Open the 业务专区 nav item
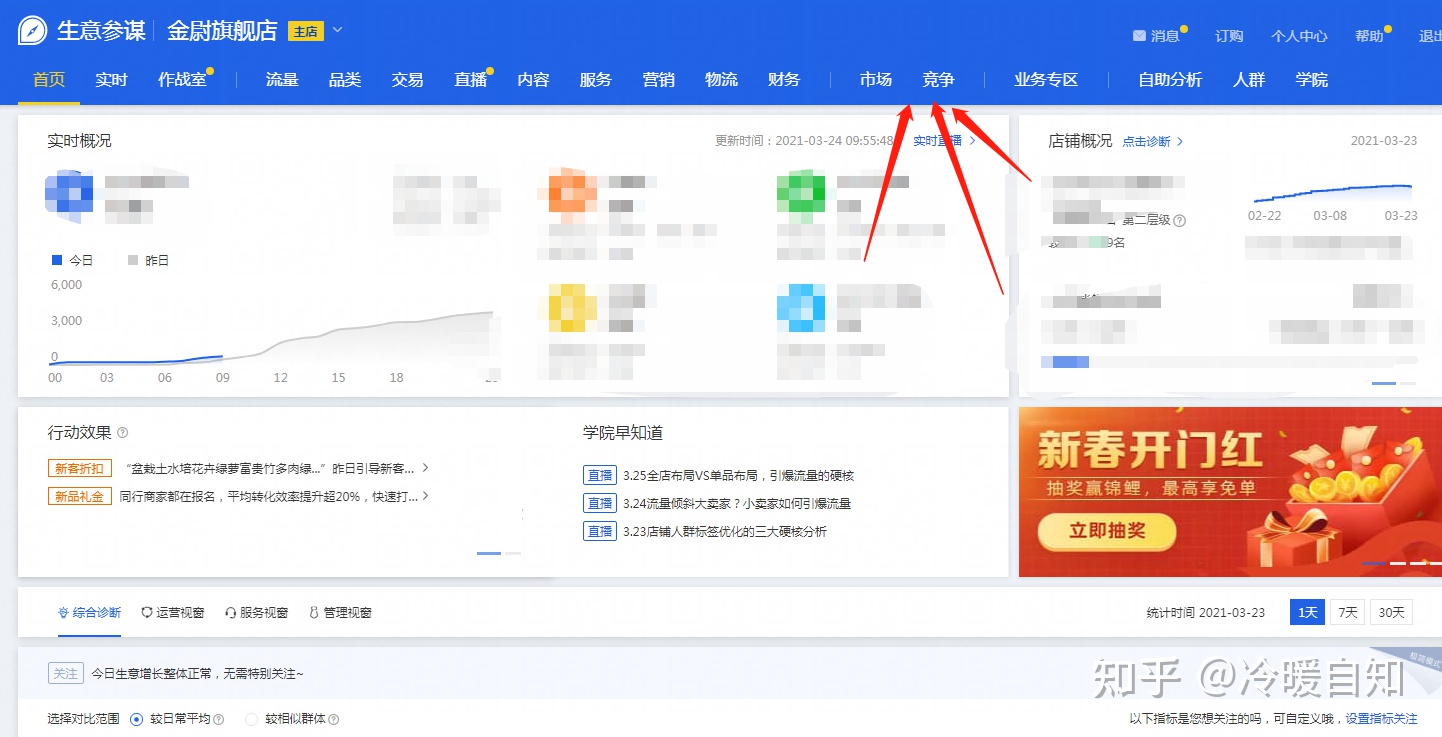The height and width of the screenshot is (737, 1442). point(1046,79)
